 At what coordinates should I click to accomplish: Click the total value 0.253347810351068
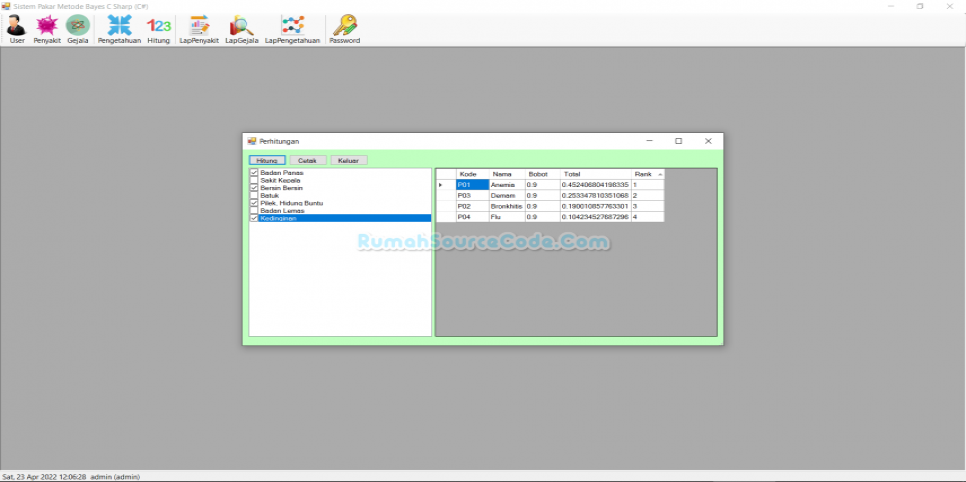[596, 195]
